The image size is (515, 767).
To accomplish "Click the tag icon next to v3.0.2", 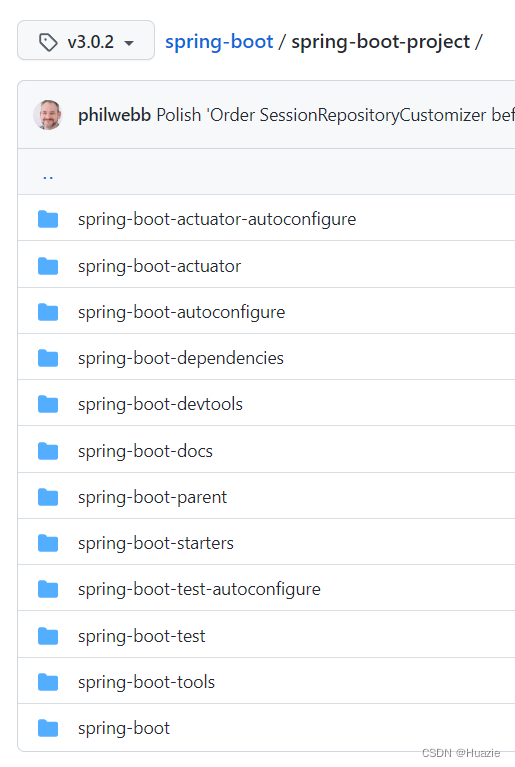I will (x=48, y=42).
